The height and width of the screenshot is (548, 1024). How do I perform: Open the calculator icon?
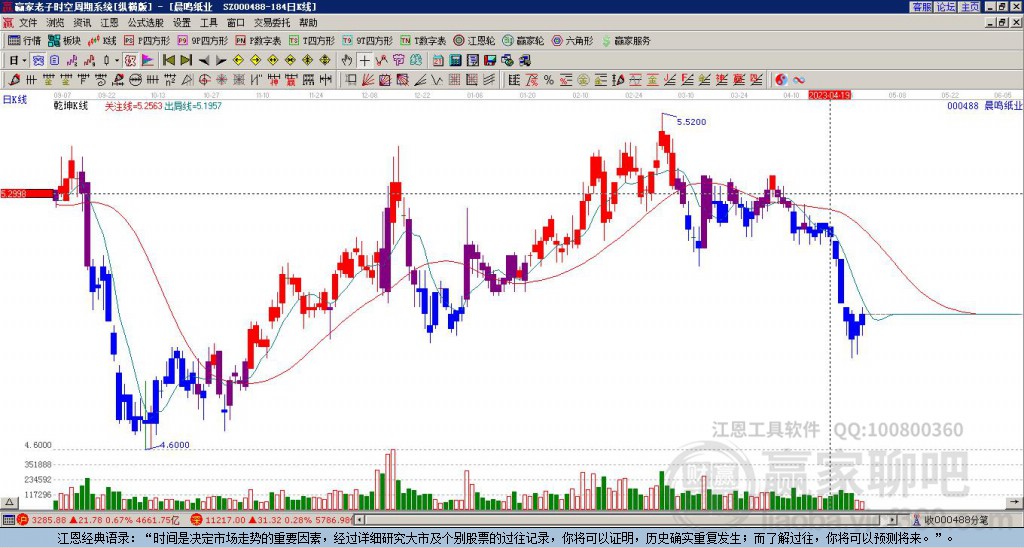tap(455, 61)
